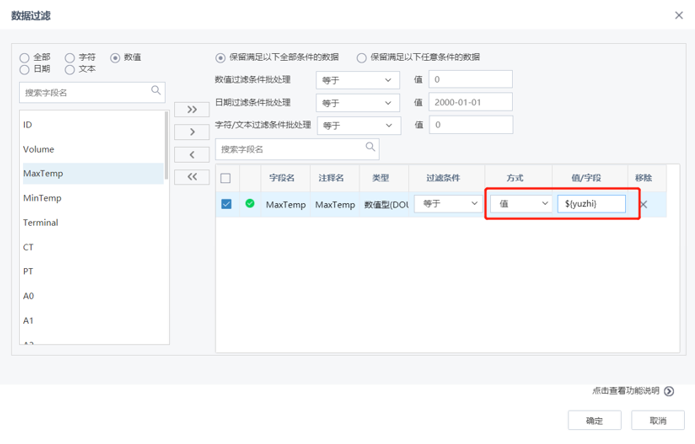Click the move-left single arrow button

tap(192, 154)
